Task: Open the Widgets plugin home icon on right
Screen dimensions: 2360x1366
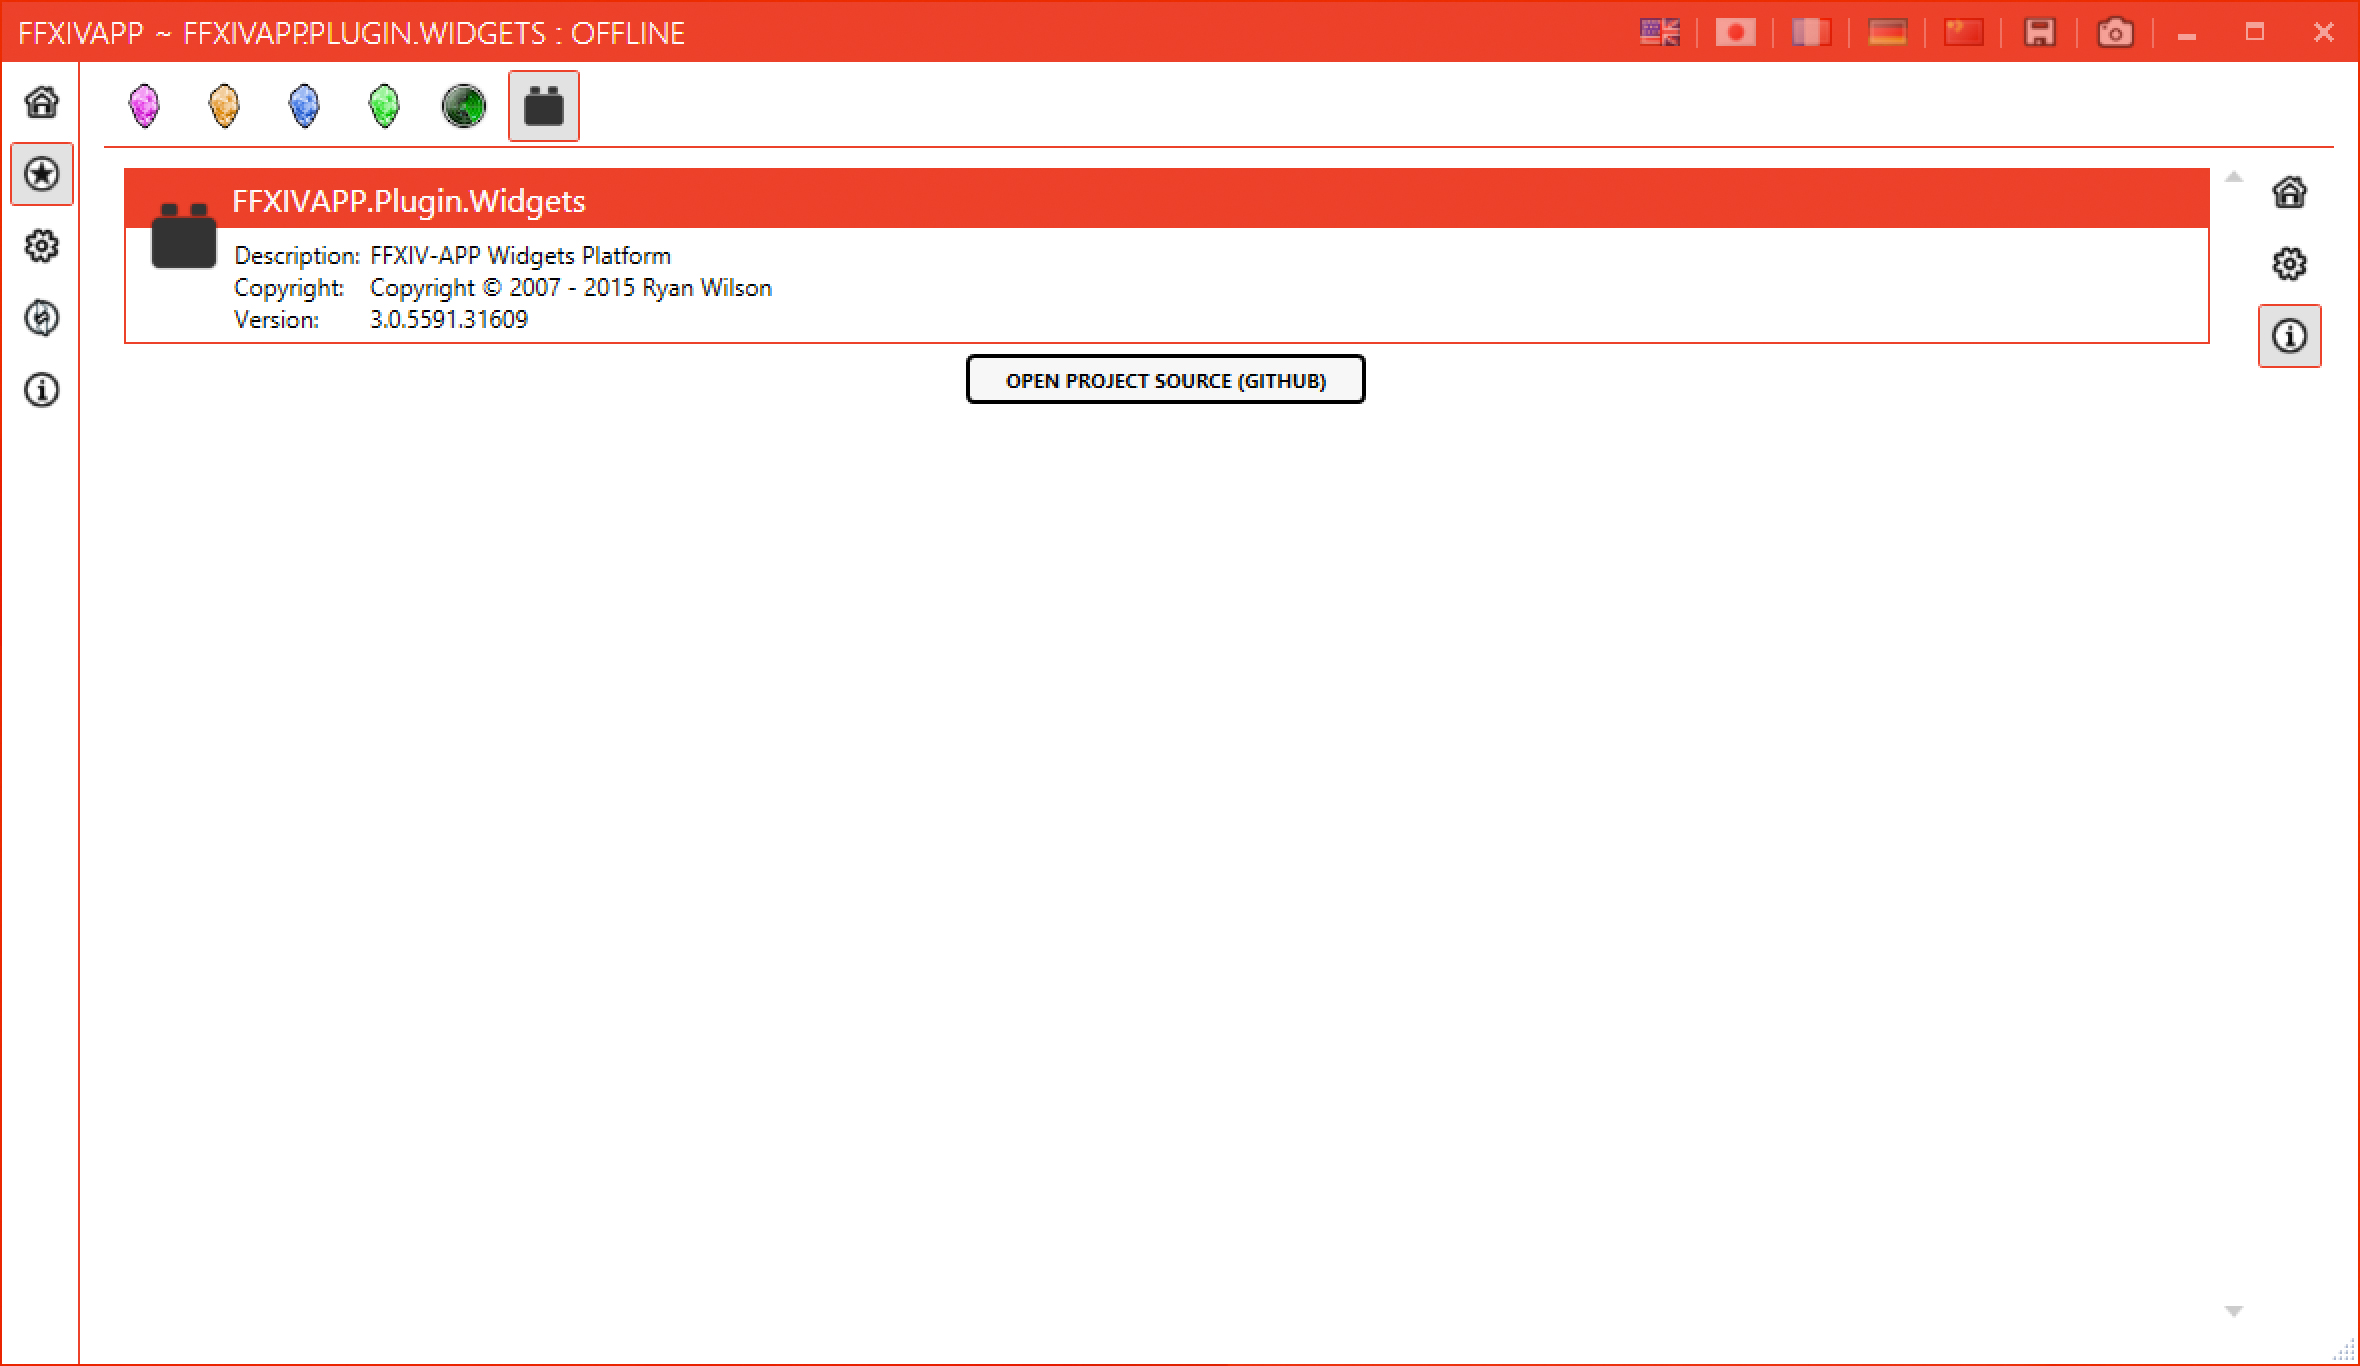Action: click(2290, 192)
